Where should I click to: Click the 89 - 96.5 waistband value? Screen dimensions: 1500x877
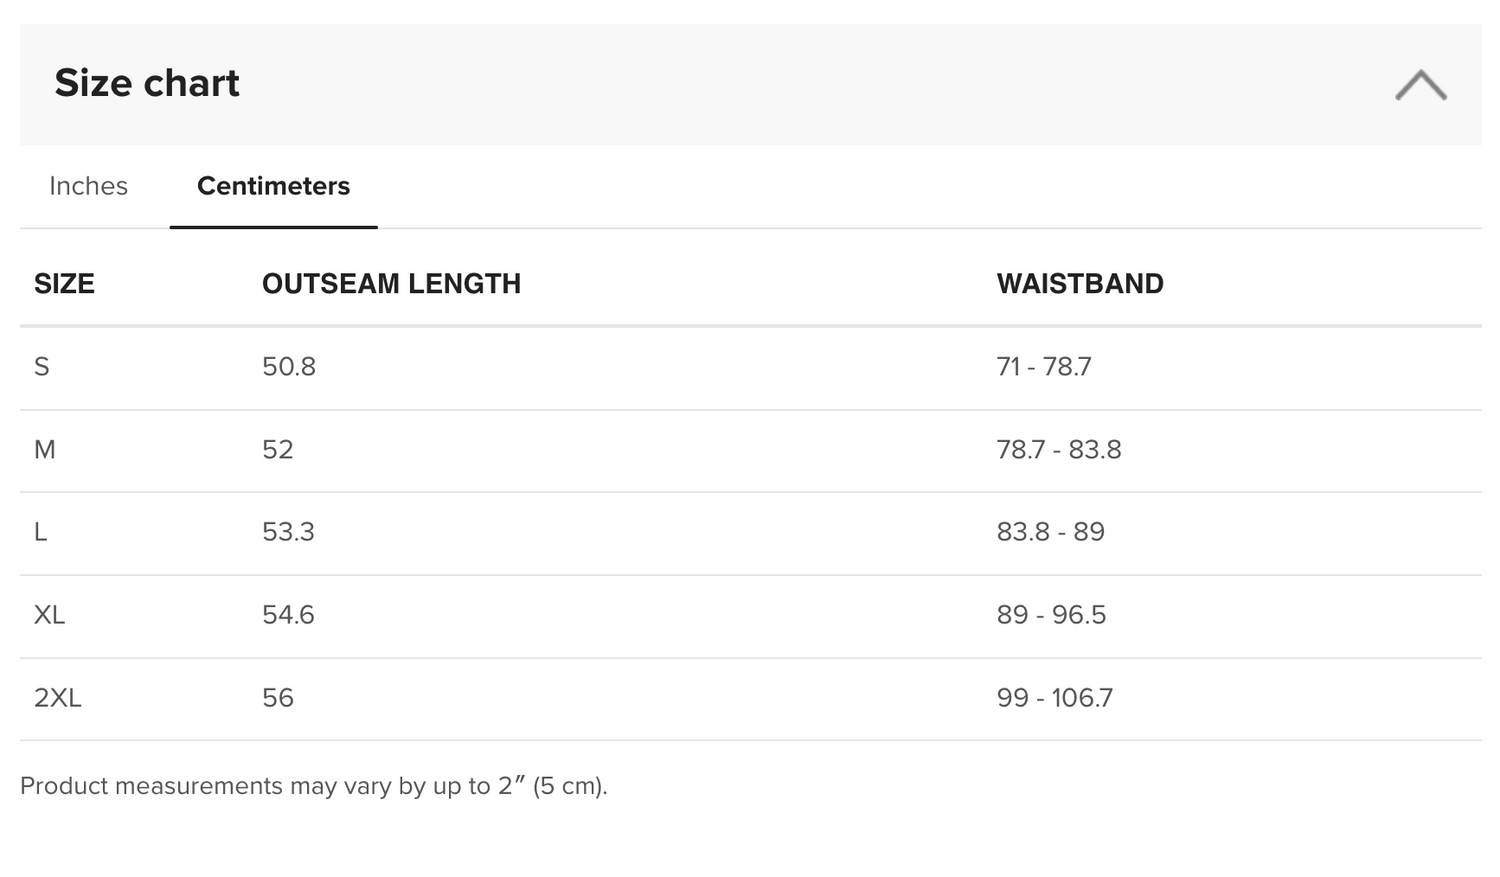(x=1051, y=615)
